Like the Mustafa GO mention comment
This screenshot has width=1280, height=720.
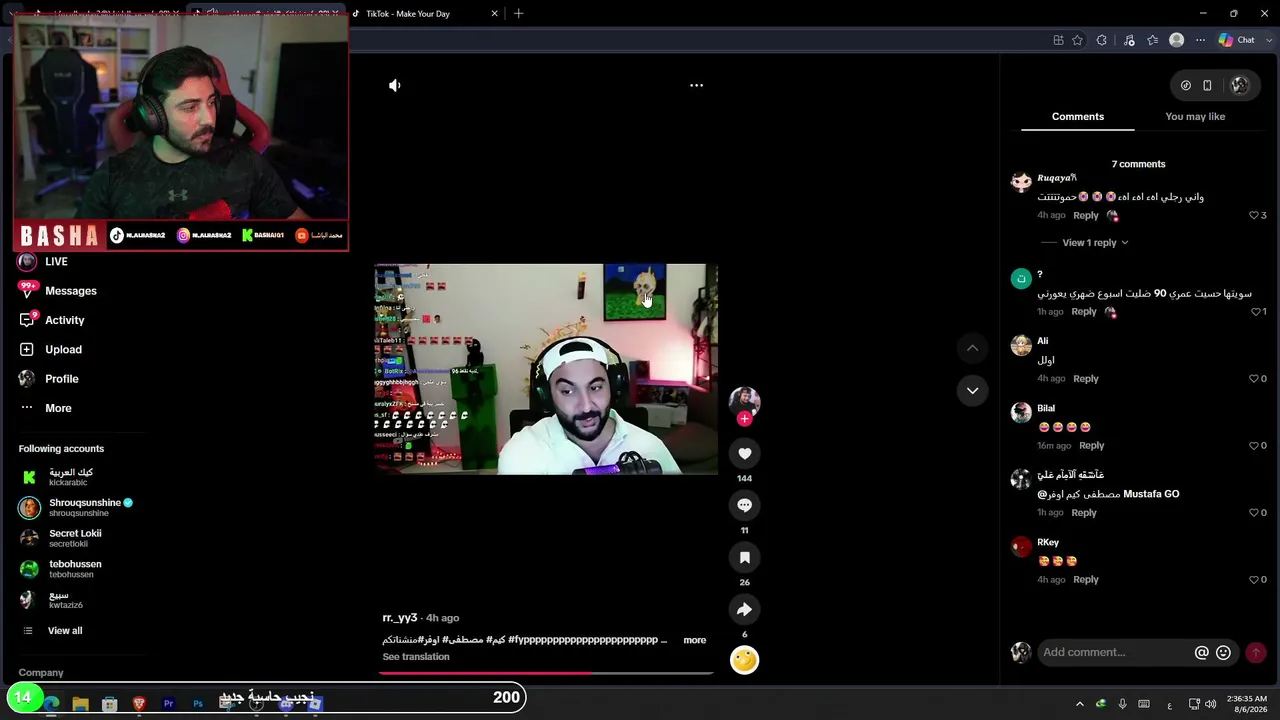click(1254, 513)
